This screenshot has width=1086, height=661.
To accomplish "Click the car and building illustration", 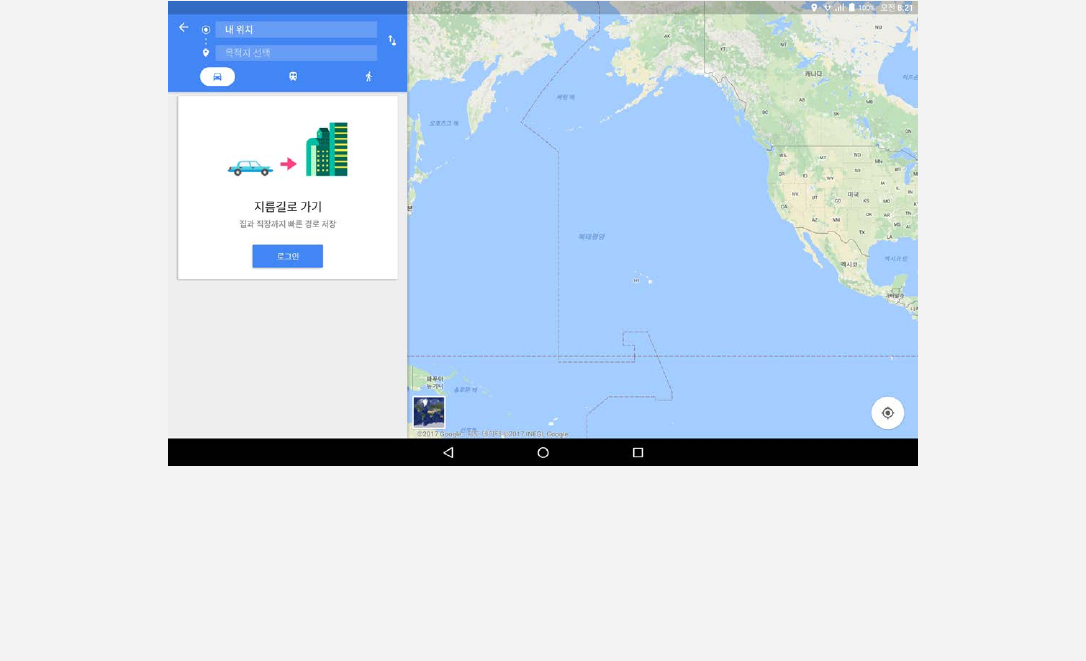I will tap(287, 150).
